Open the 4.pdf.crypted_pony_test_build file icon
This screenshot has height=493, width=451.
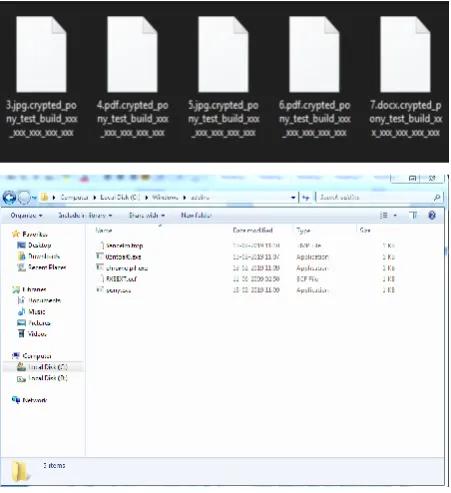(132, 54)
